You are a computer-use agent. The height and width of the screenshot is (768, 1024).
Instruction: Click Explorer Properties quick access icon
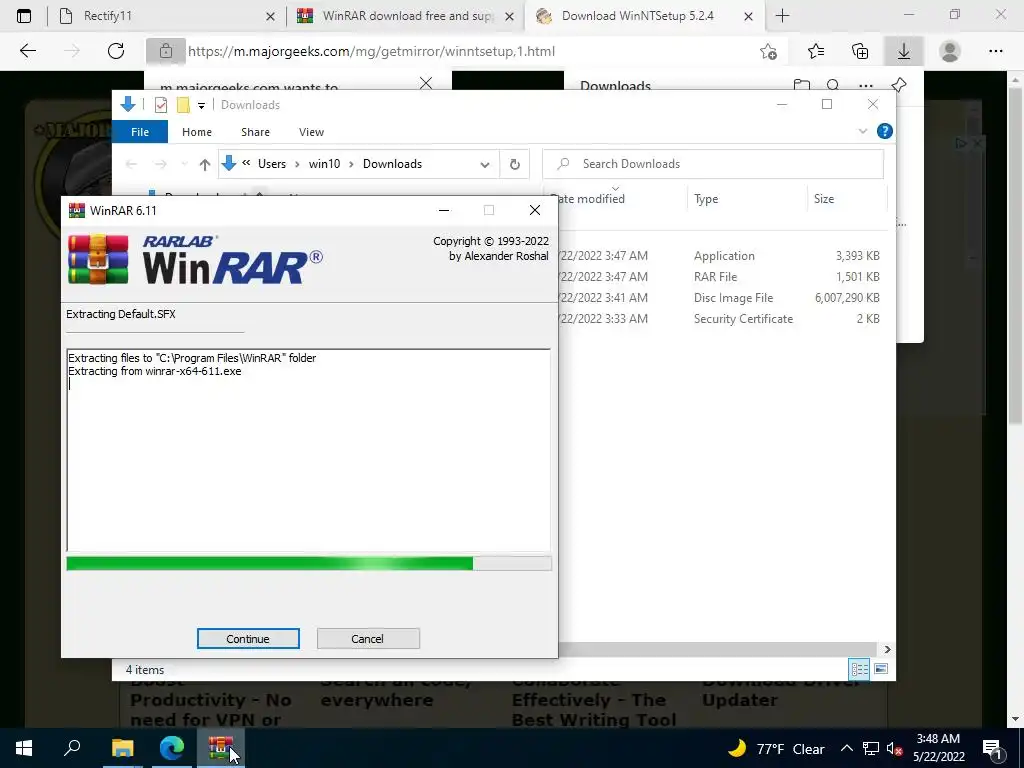[x=161, y=104]
